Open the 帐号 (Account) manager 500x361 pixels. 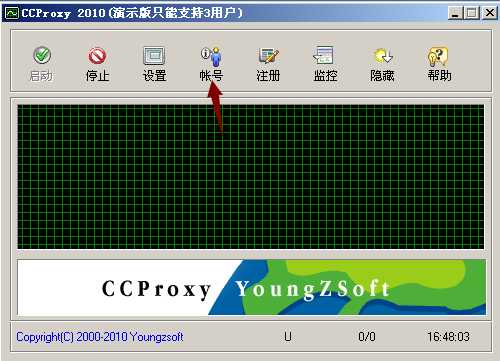(211, 64)
